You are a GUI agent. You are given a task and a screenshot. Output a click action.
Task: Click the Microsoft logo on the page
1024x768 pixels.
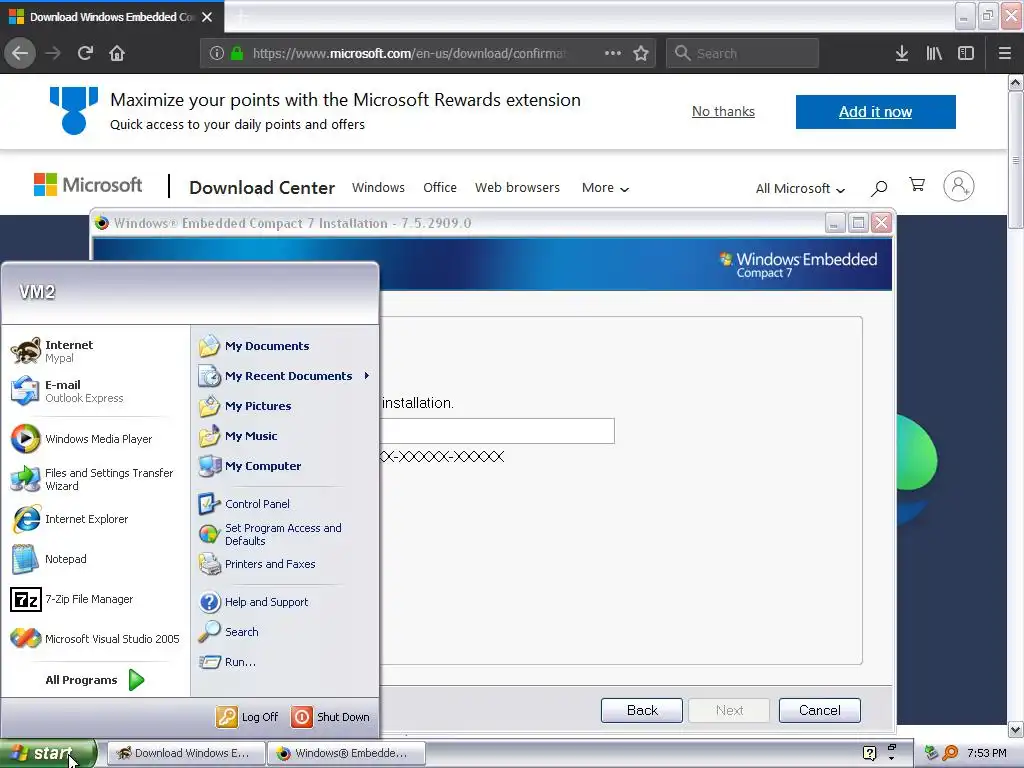point(88,185)
